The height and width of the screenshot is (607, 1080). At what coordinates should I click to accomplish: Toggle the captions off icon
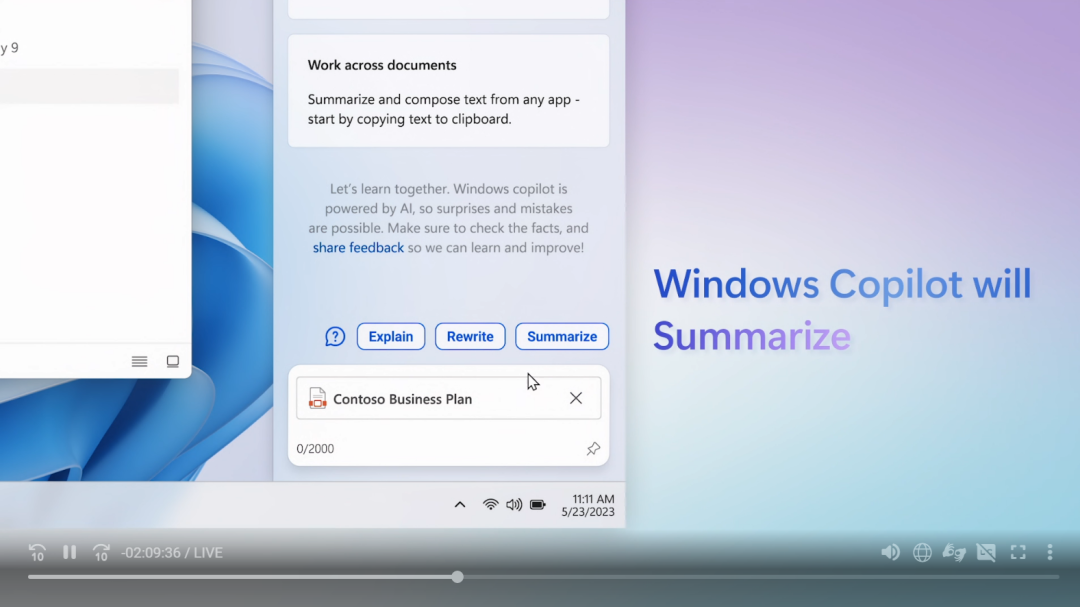986,552
